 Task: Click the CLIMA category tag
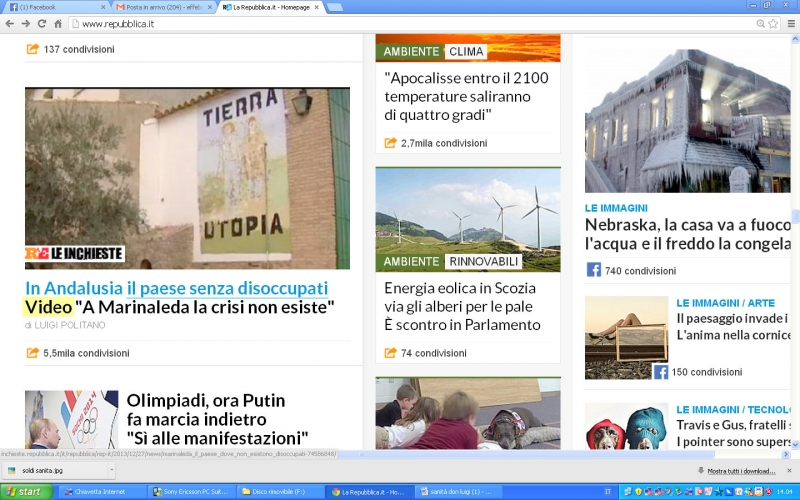tap(466, 52)
